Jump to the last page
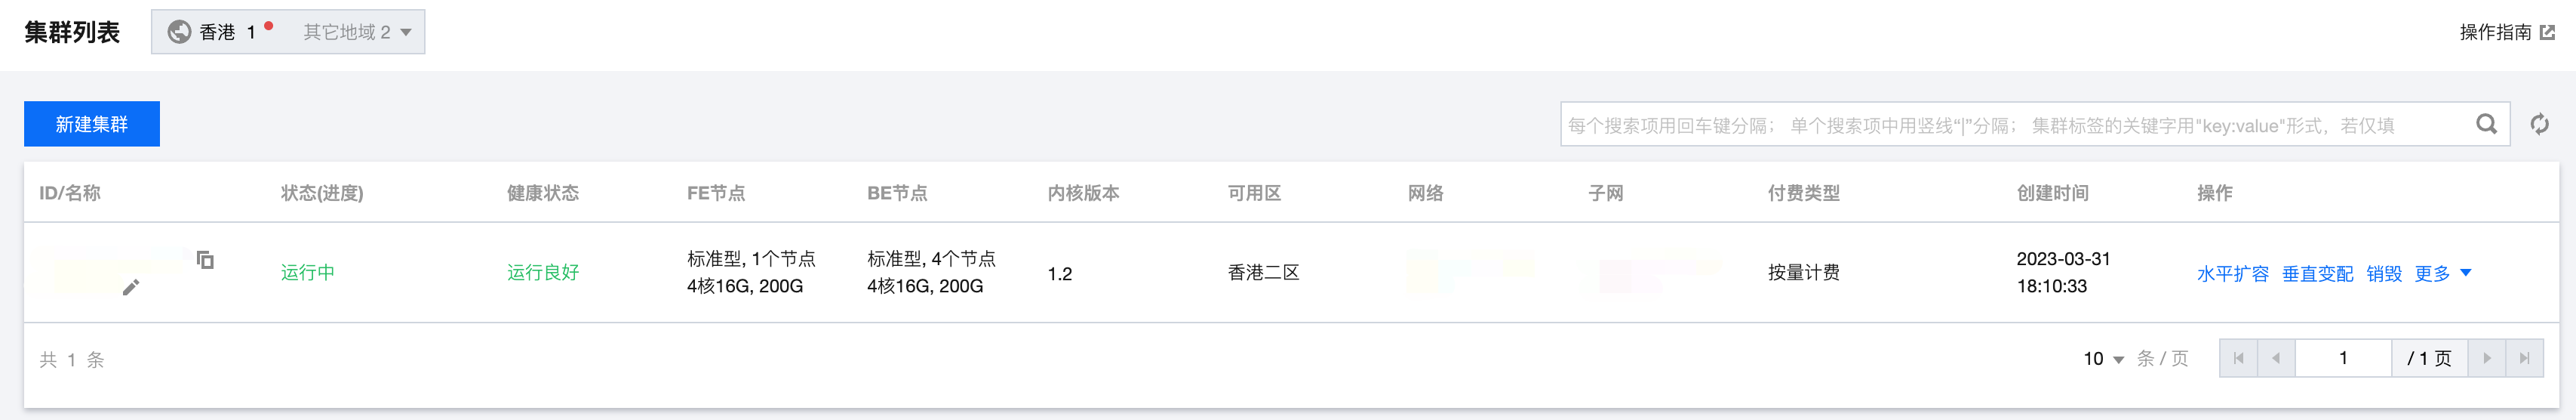 click(x=2525, y=358)
